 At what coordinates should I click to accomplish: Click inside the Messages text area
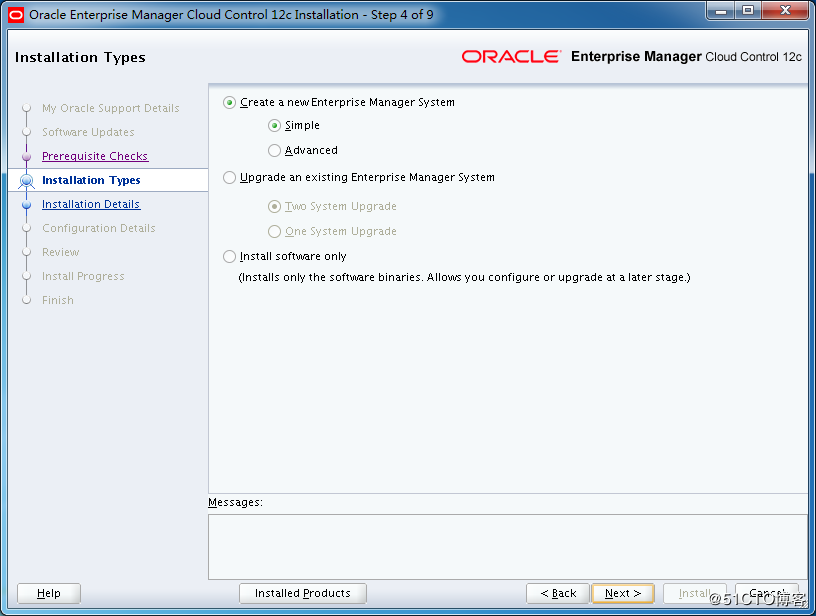[x=507, y=546]
